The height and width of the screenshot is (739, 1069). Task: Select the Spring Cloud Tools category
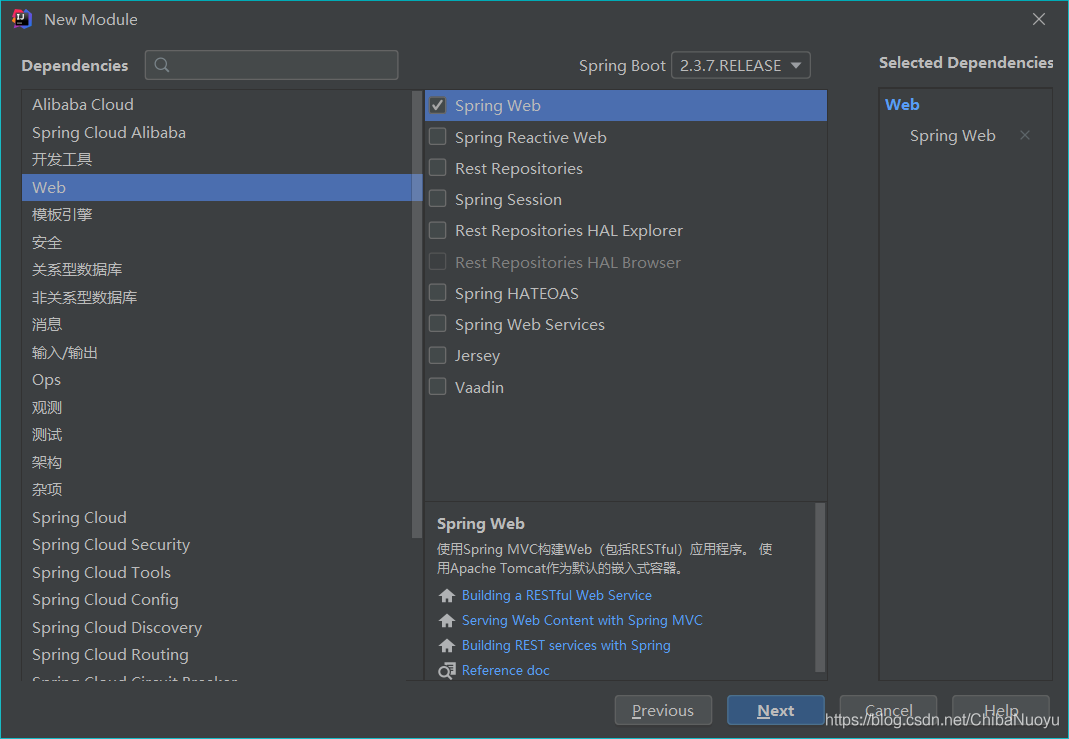click(217, 572)
